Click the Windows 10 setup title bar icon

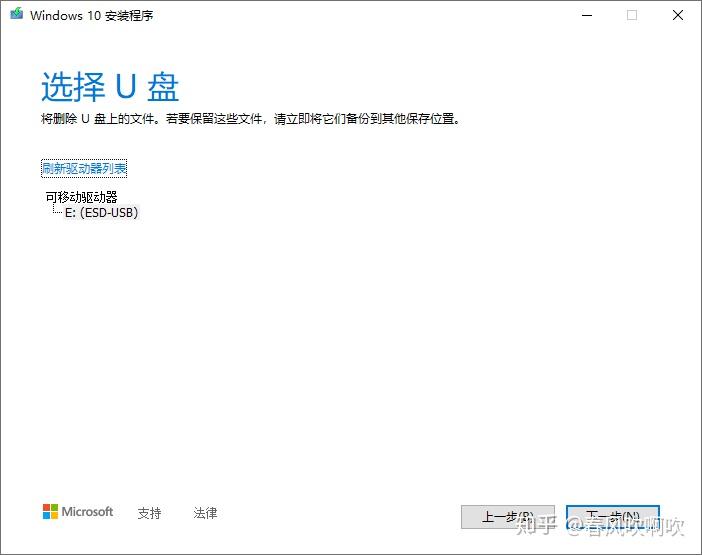(17, 14)
